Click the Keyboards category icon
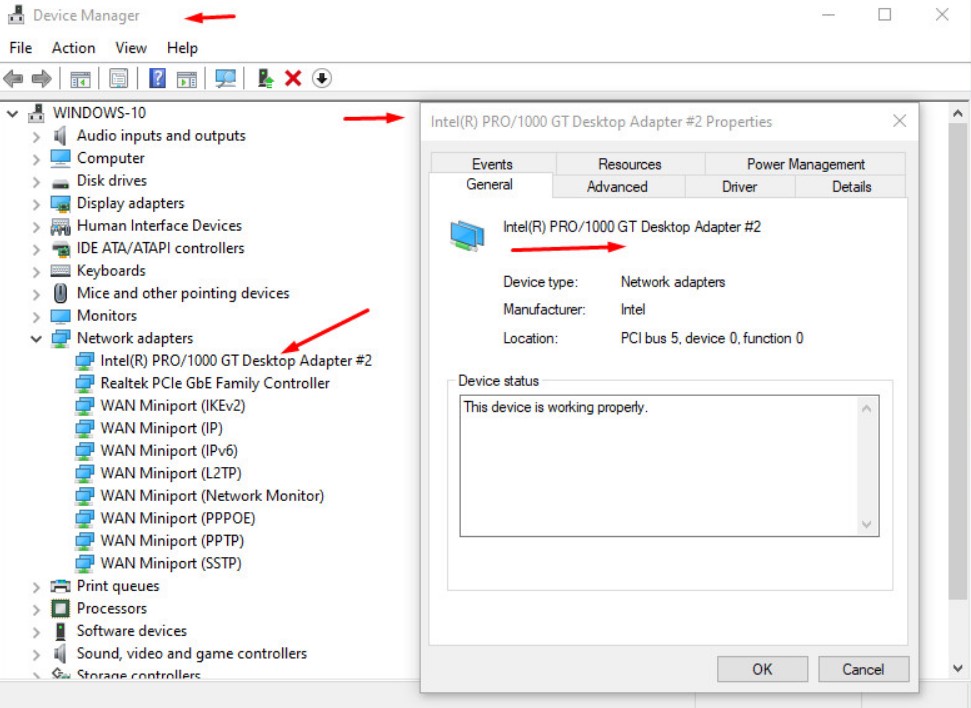 click(60, 271)
